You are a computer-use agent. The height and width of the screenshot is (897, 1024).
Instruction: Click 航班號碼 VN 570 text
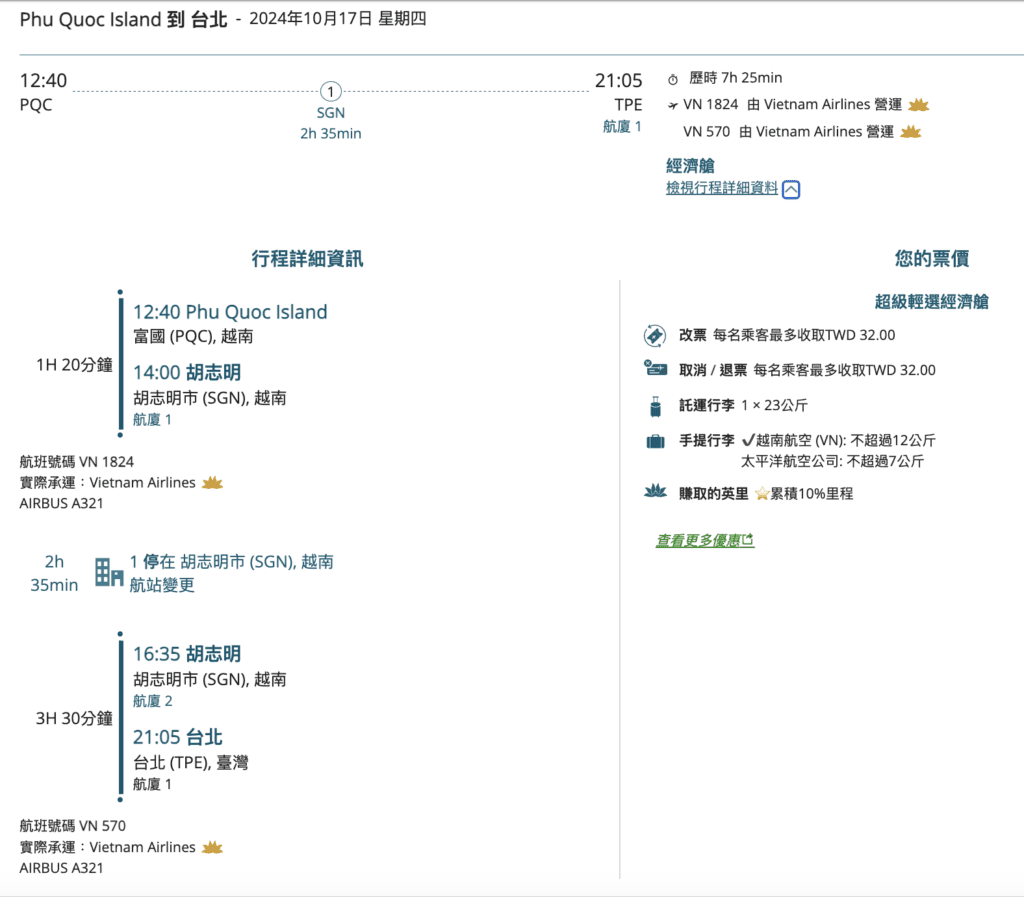click(72, 826)
